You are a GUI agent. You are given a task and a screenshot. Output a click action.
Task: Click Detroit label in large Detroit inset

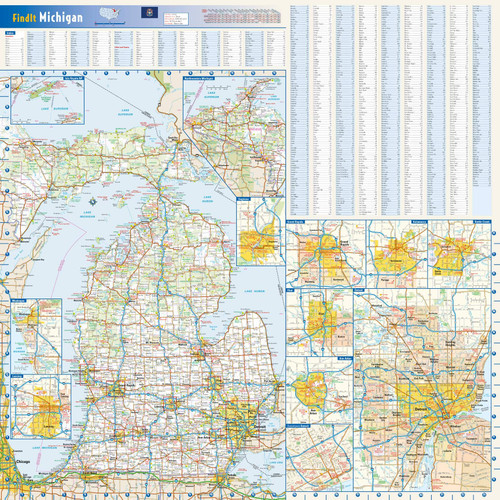coord(421,409)
